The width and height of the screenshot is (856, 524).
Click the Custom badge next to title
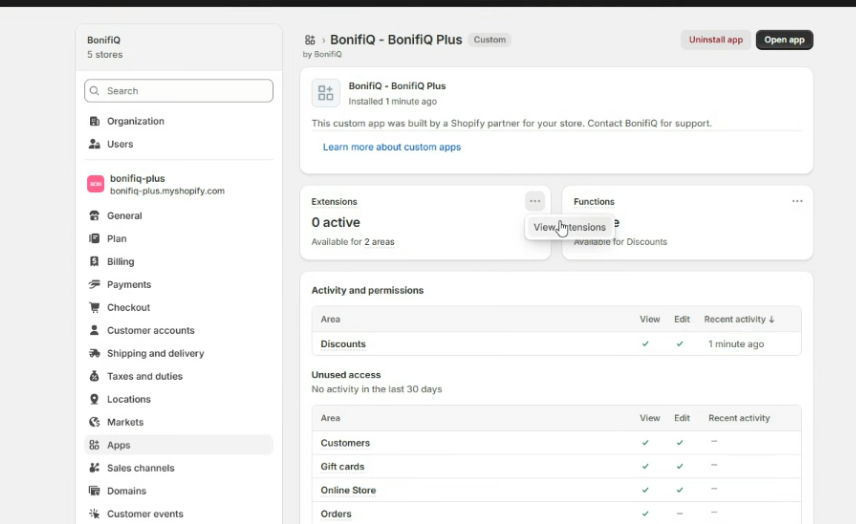click(490, 40)
